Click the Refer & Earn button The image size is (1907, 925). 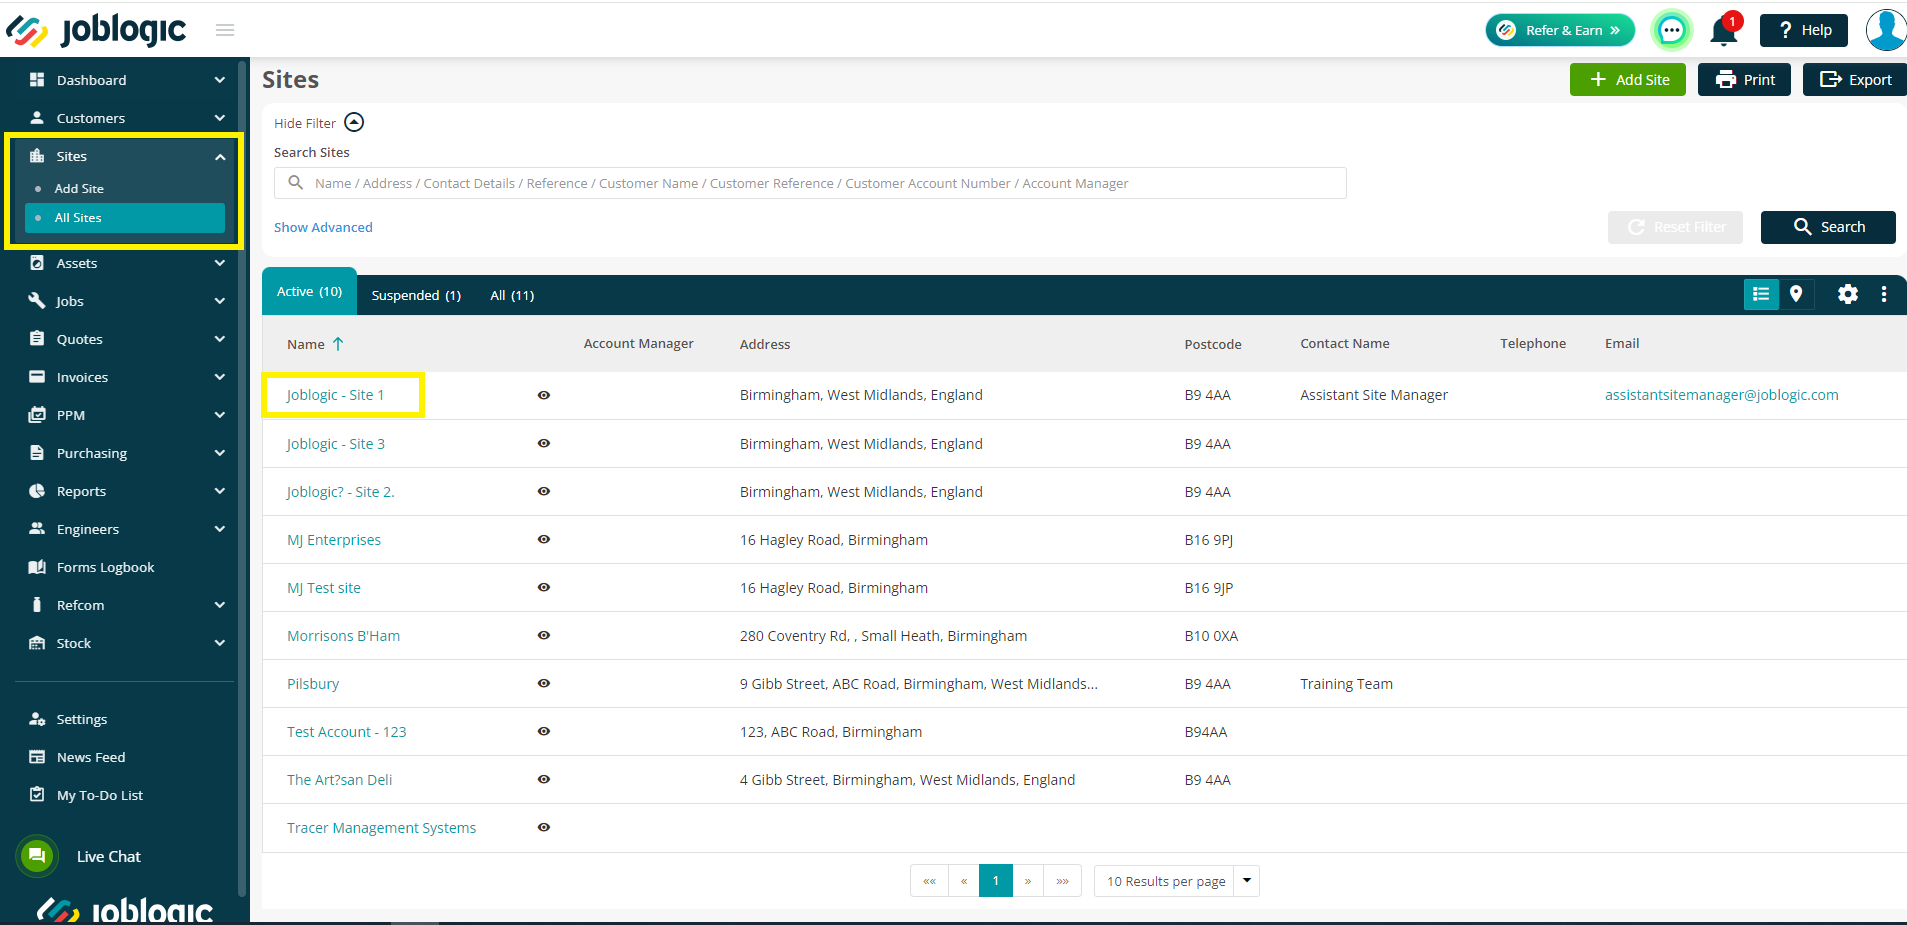[x=1560, y=30]
